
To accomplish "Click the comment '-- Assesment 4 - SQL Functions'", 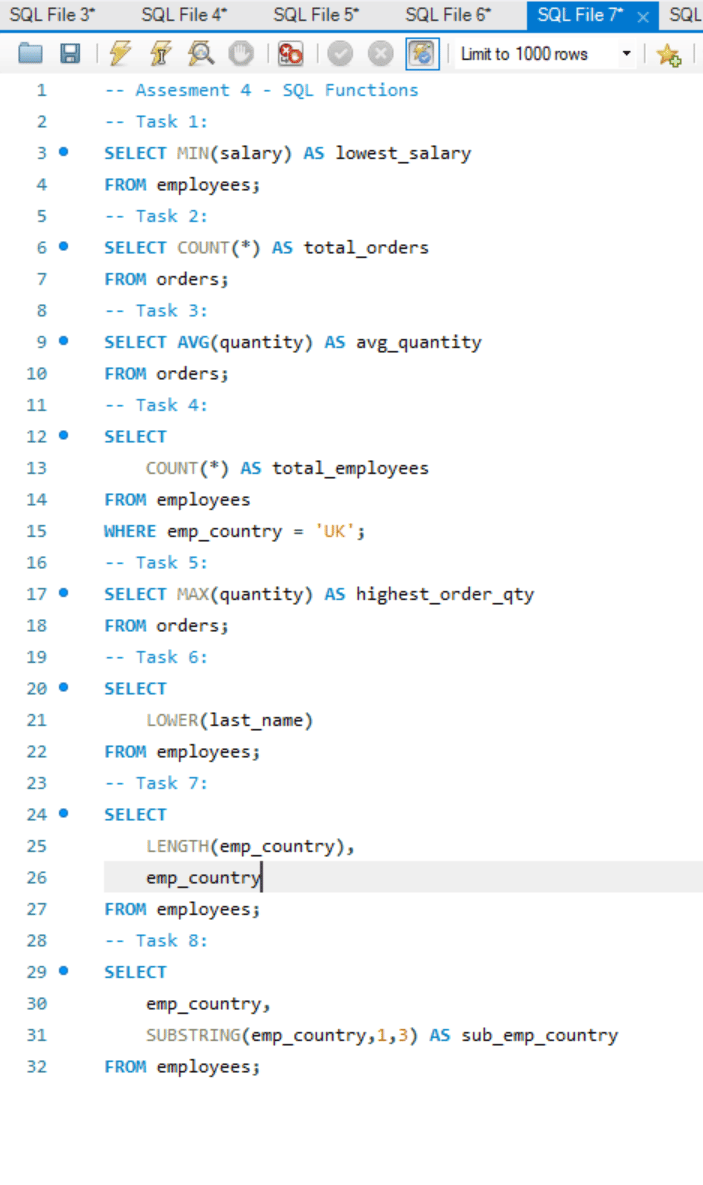I will tap(261, 90).
